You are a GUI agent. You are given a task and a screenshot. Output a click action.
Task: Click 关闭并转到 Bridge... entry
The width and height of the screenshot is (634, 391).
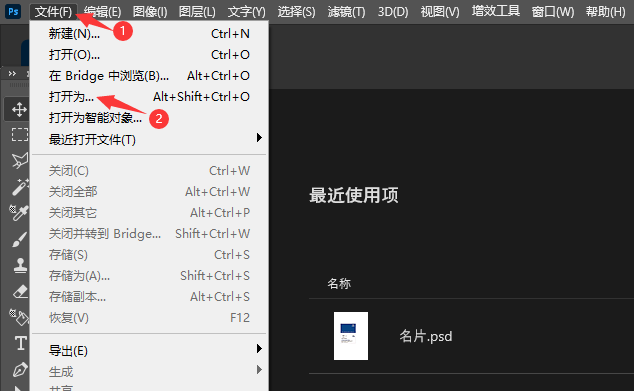click(149, 234)
